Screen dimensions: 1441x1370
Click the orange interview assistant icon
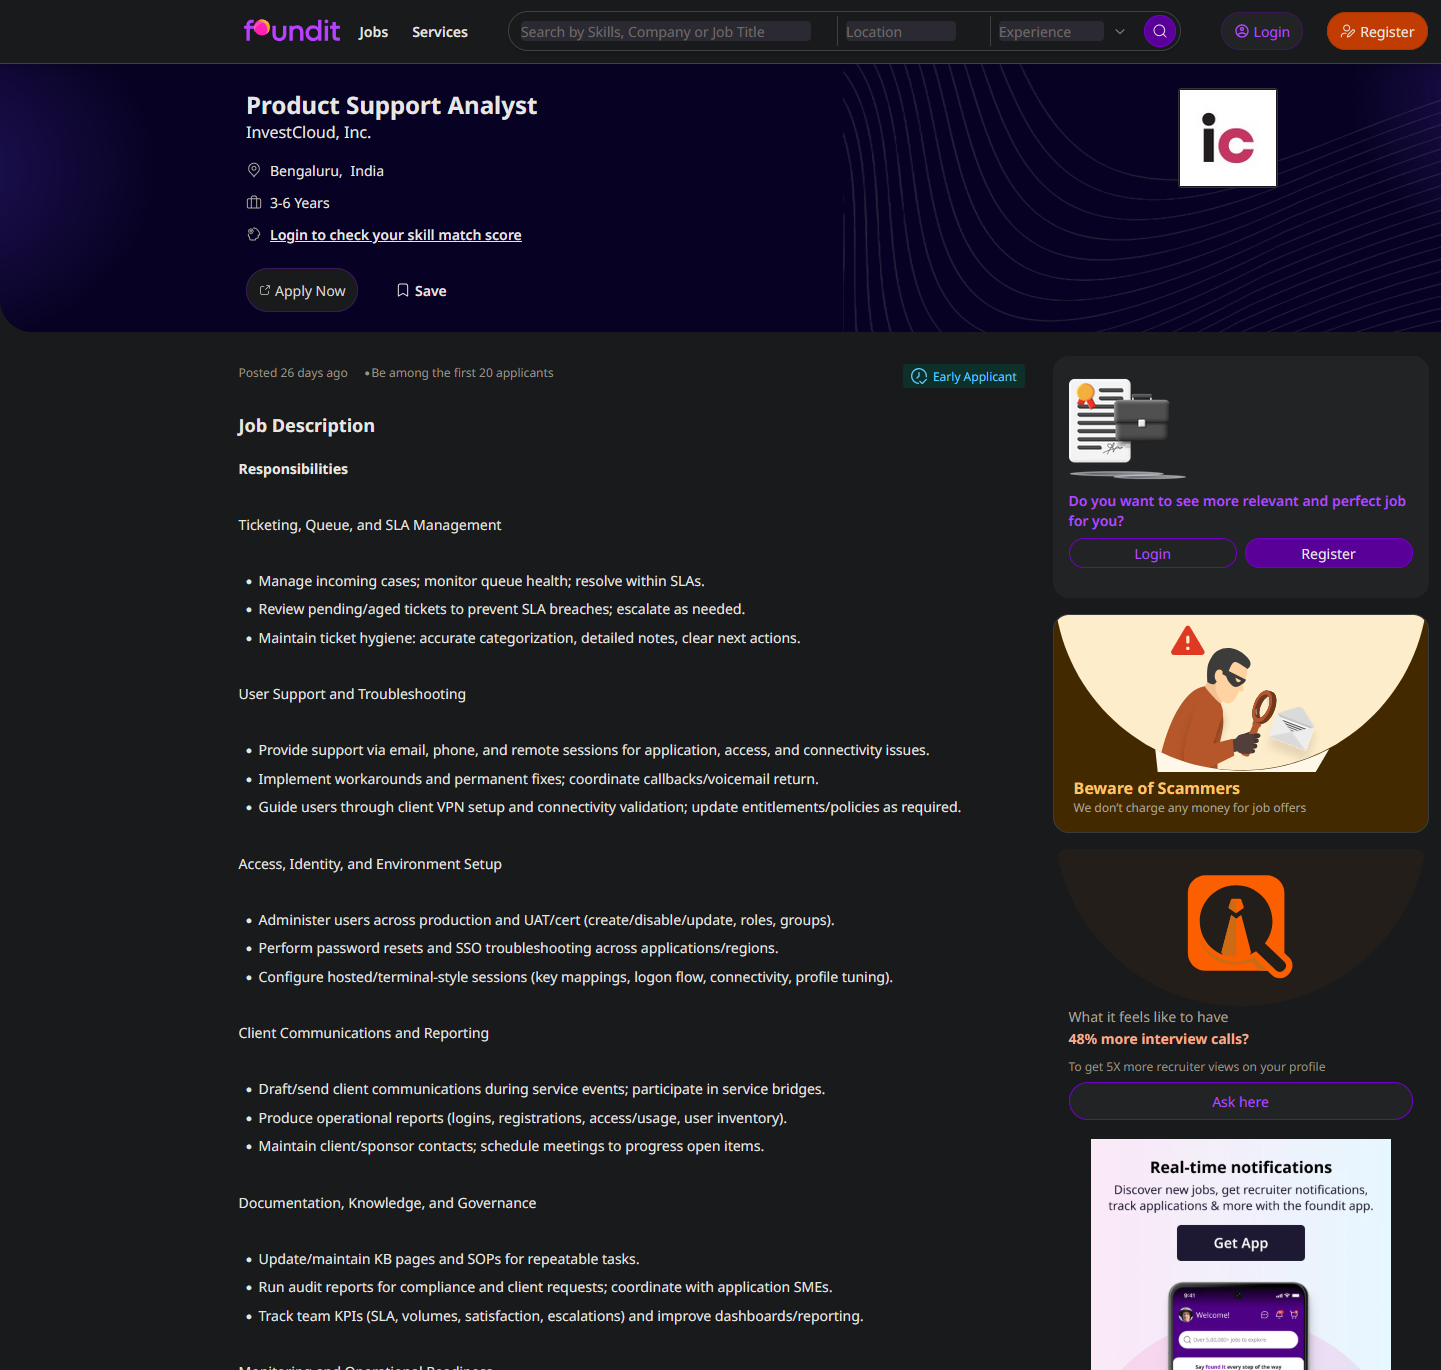1239,926
